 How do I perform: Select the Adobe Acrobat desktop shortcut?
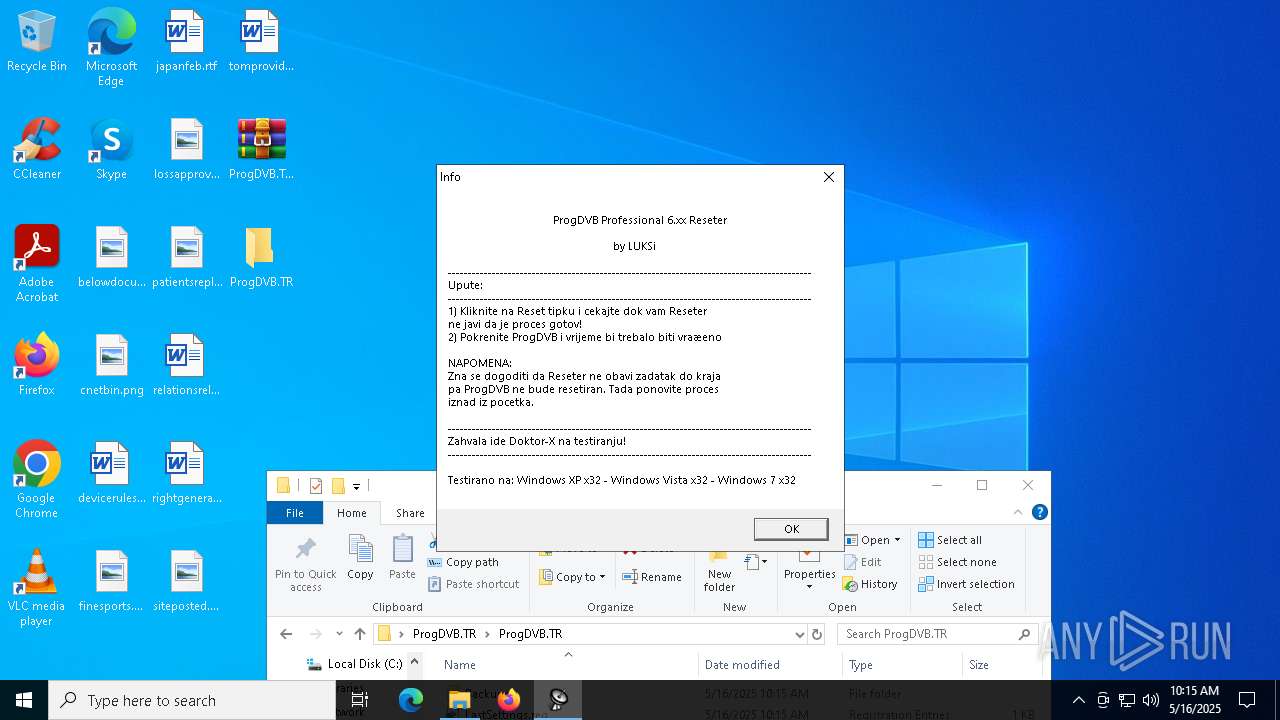tap(37, 264)
